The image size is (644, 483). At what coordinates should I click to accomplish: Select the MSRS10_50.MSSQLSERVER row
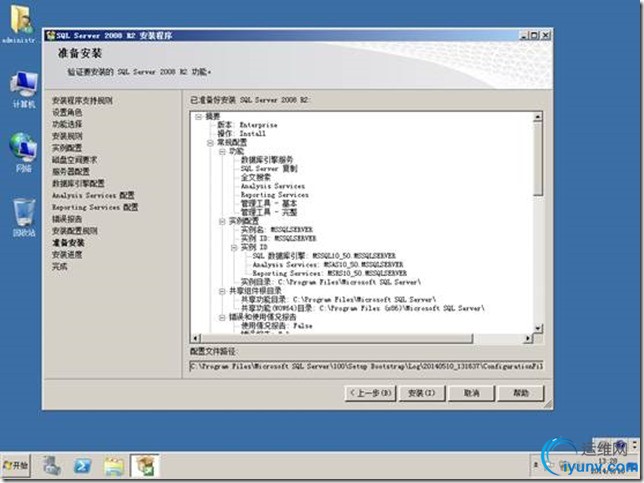click(x=329, y=273)
